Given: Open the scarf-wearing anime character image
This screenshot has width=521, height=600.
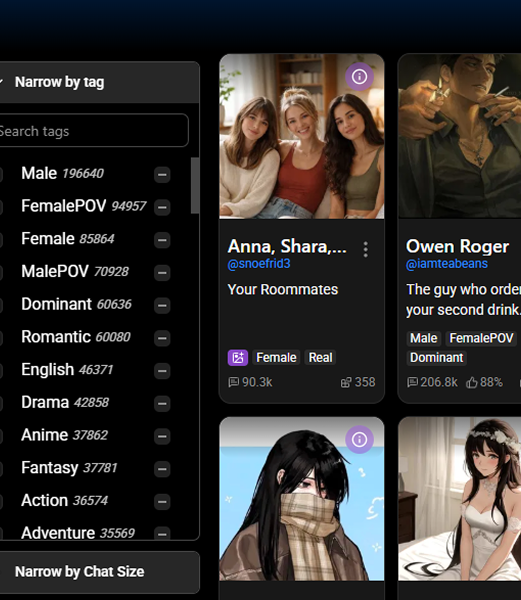Looking at the screenshot, I should [x=302, y=499].
